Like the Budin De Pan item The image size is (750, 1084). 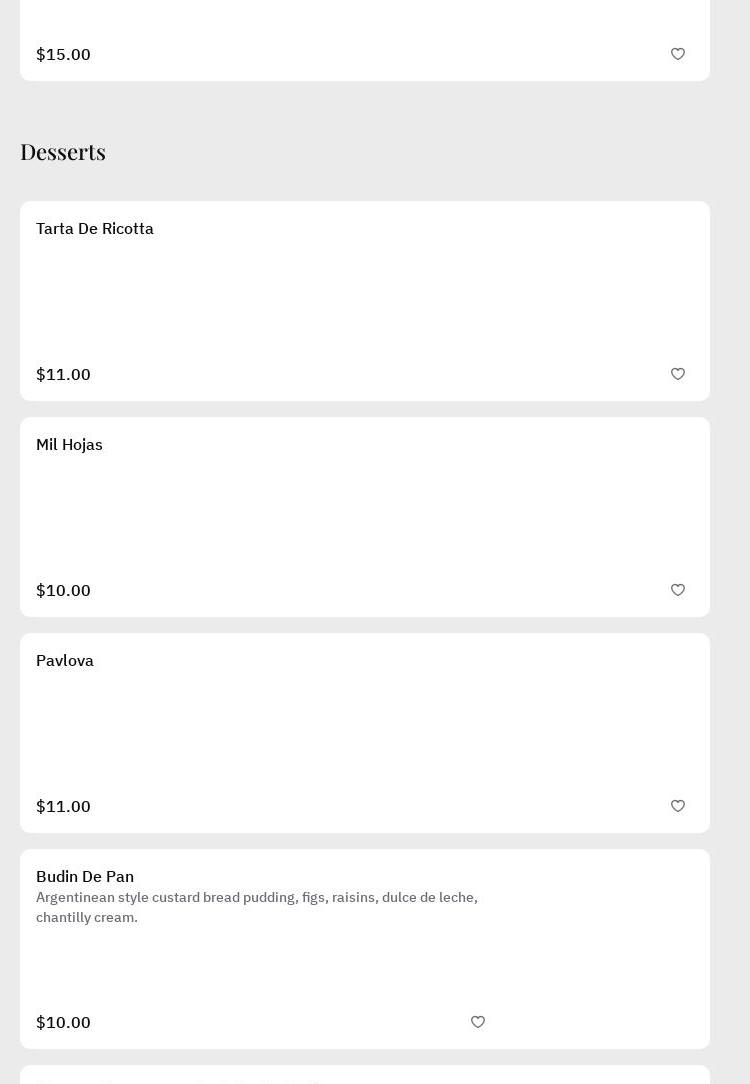coord(478,1022)
